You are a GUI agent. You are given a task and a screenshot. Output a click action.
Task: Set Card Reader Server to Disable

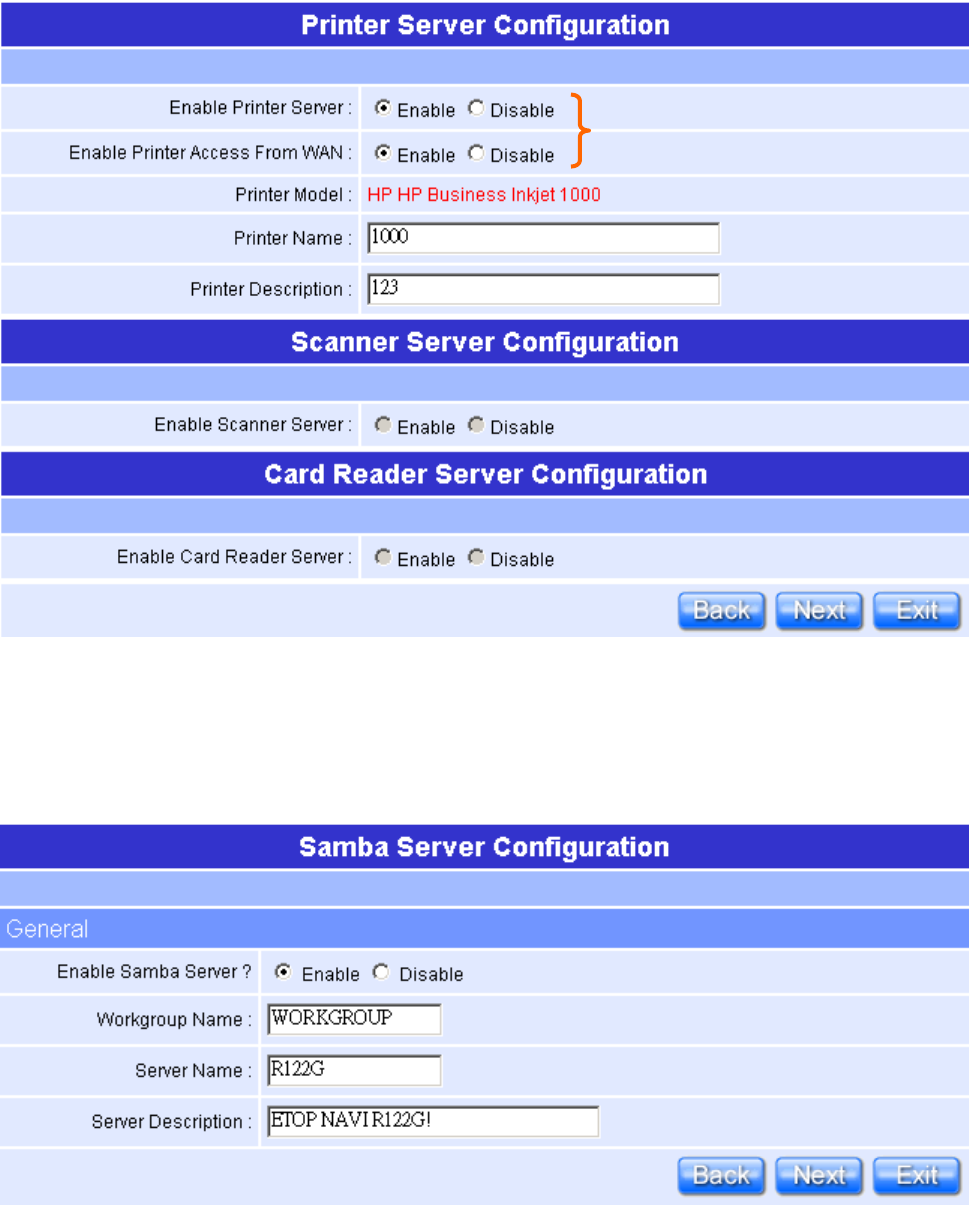coord(476,557)
